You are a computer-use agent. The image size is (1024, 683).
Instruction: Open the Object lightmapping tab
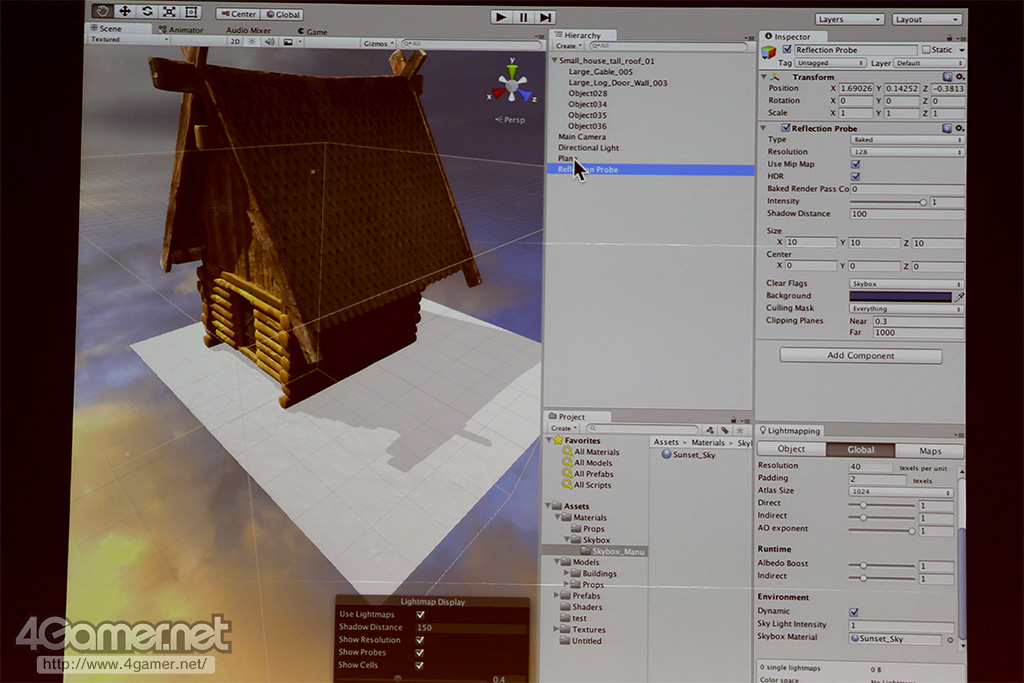(x=791, y=449)
